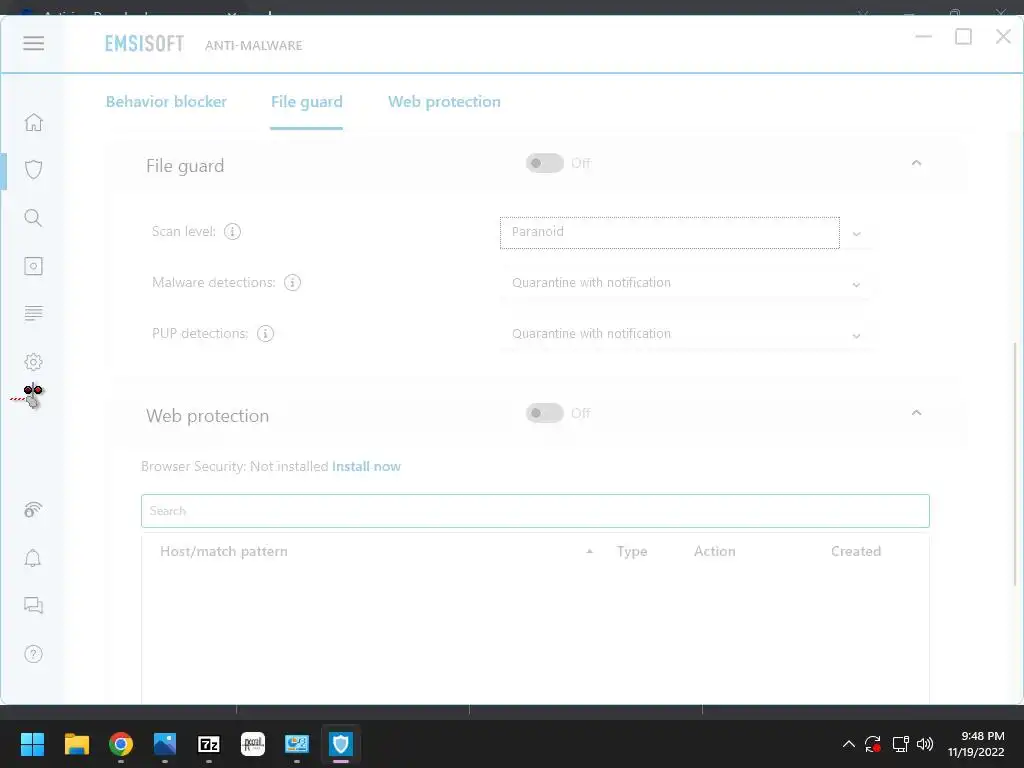1024x768 pixels.
Task: Open the Scan level Paranoid dropdown
Action: click(684, 232)
